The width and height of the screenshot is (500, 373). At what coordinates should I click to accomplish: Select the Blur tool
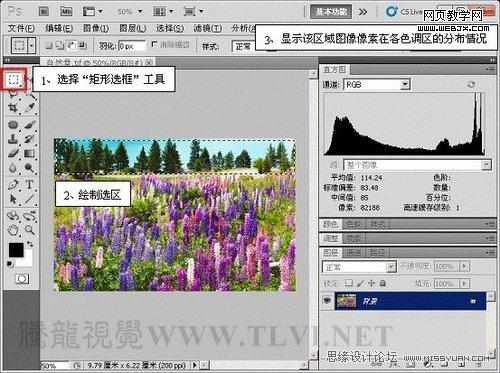click(x=13, y=168)
